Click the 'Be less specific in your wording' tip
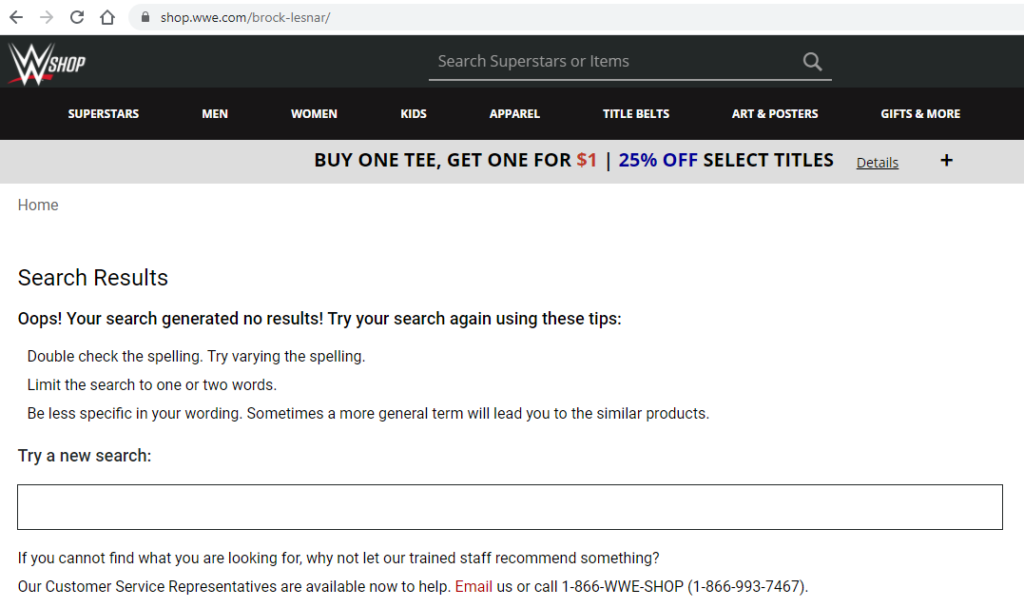Viewport: 1024px width, 608px height. pos(368,413)
